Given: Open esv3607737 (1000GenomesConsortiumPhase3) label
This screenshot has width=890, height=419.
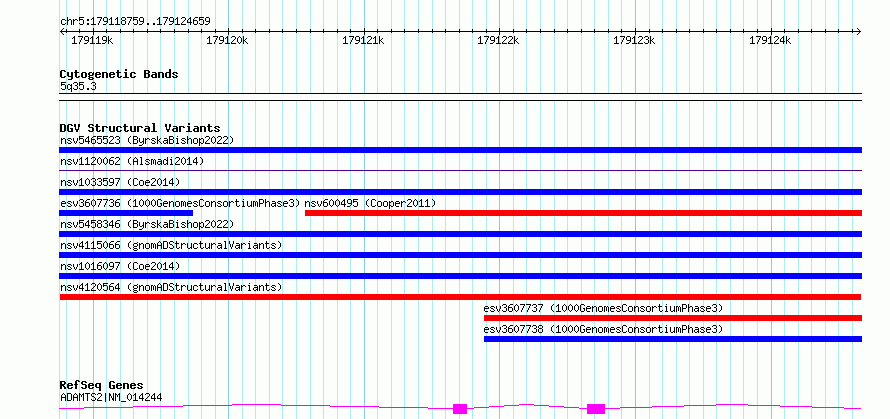Looking at the screenshot, I should pyautogui.click(x=603, y=308).
